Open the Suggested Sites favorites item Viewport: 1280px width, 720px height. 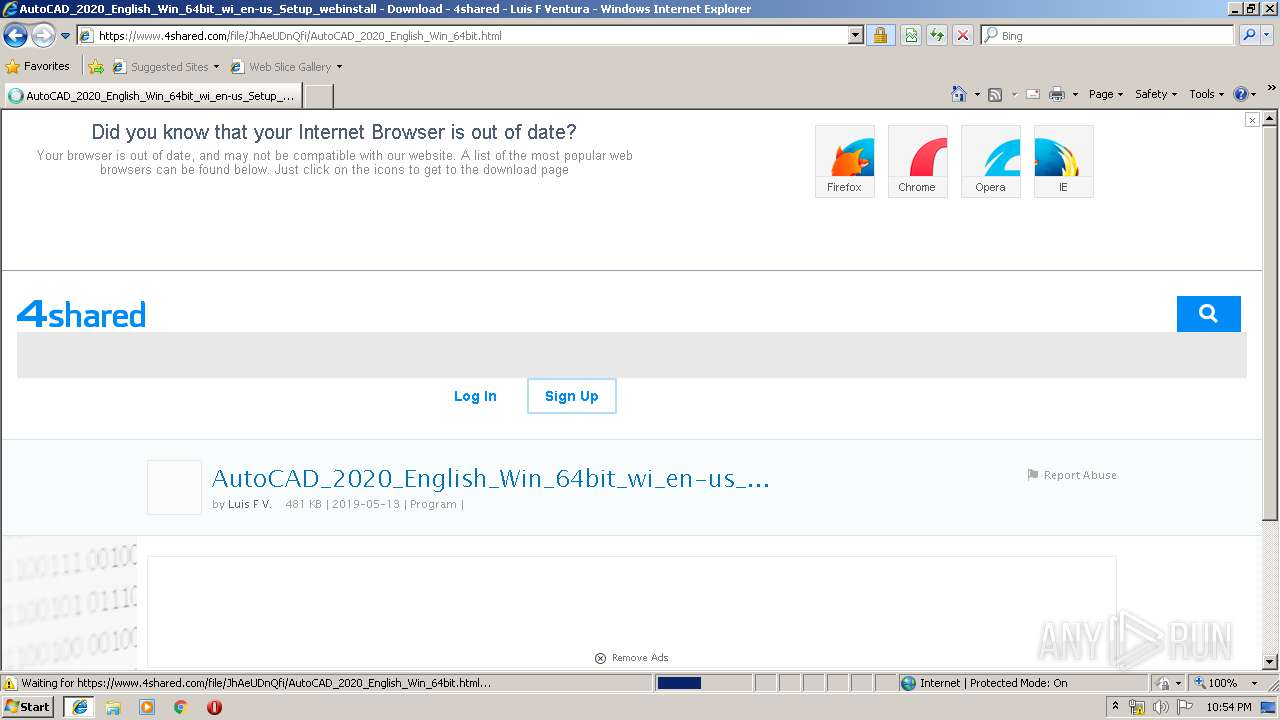165,67
